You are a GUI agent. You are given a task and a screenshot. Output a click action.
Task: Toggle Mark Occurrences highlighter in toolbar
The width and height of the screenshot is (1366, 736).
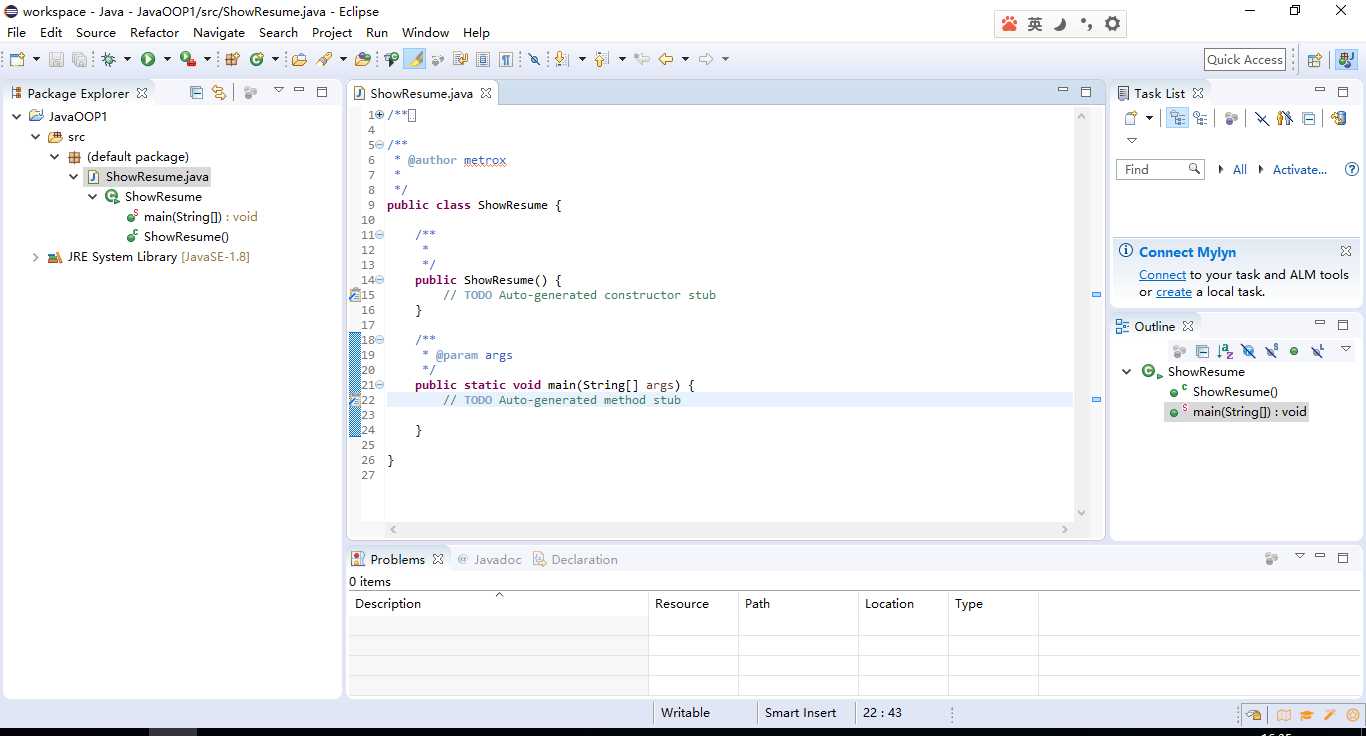tap(414, 60)
